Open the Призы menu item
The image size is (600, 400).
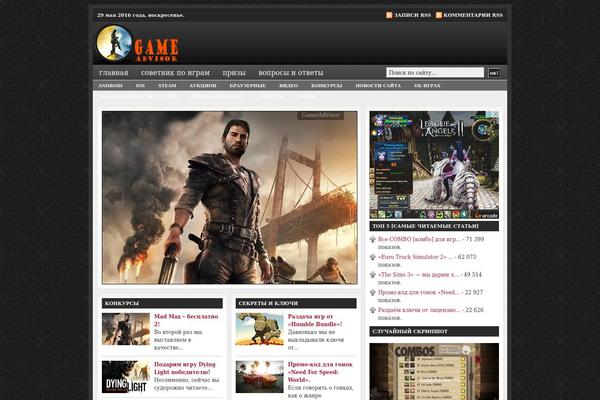coord(234,72)
